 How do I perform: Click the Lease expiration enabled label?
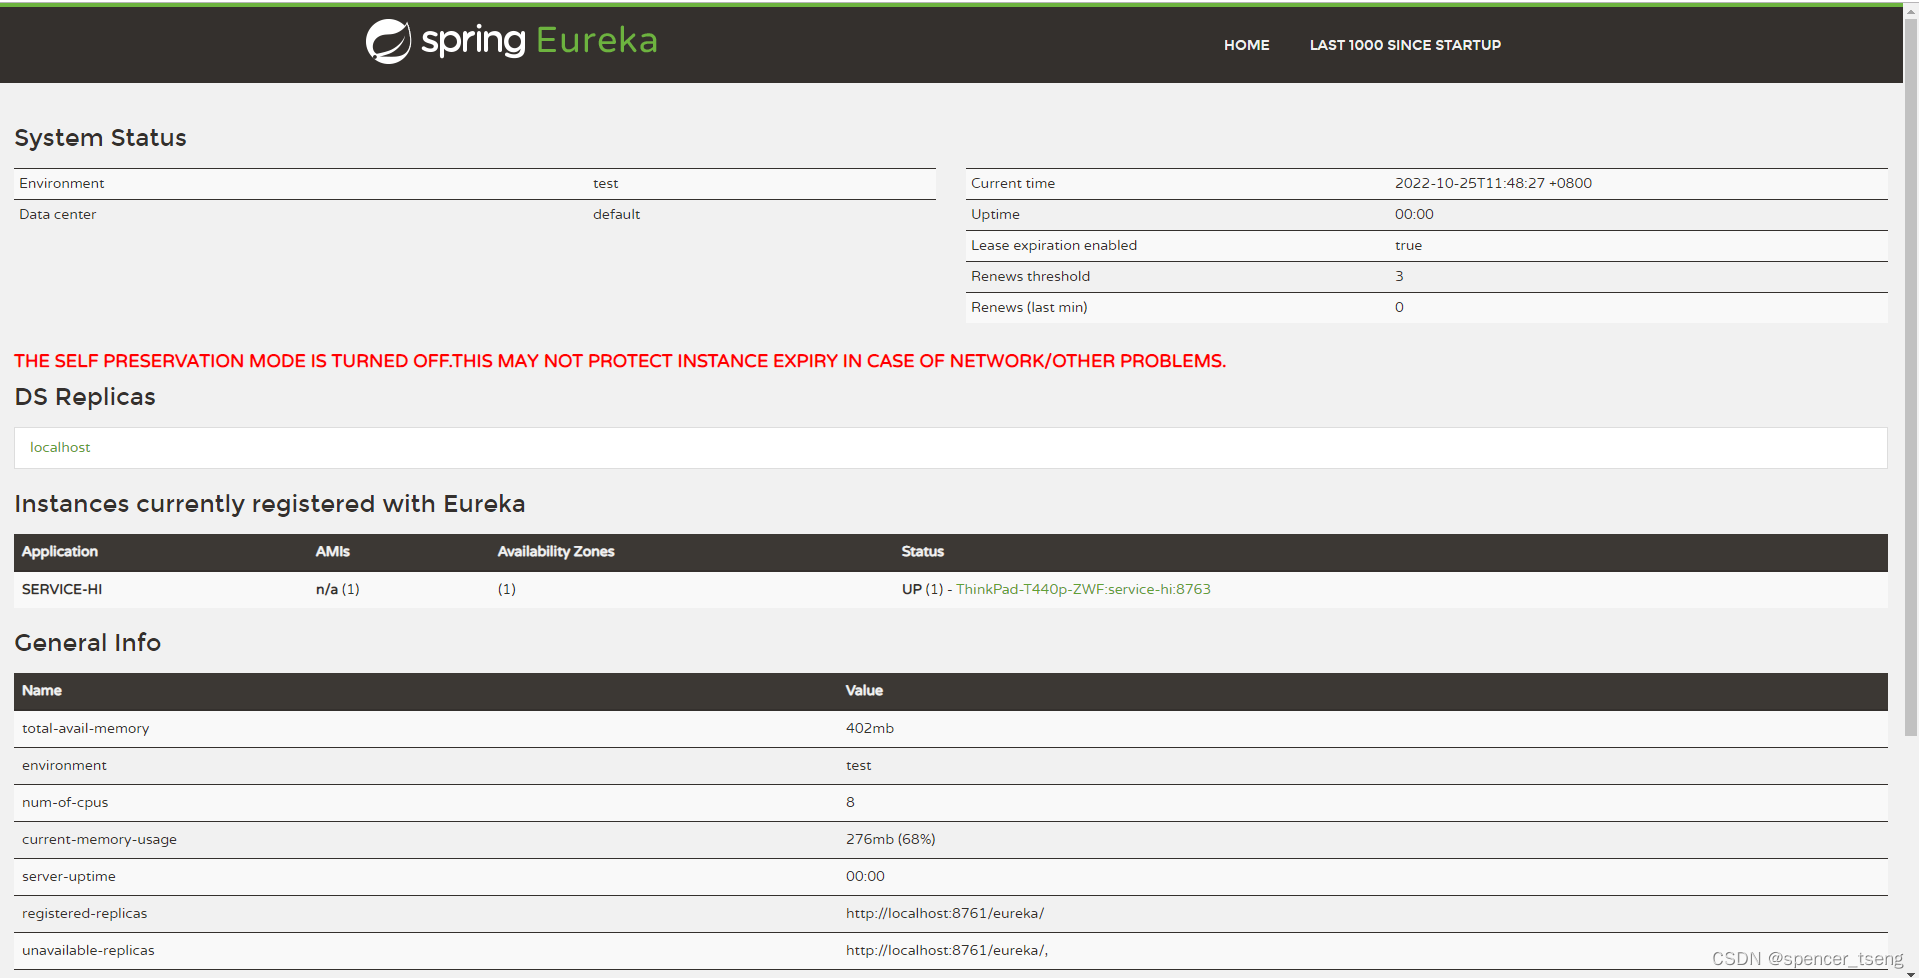[1054, 245]
